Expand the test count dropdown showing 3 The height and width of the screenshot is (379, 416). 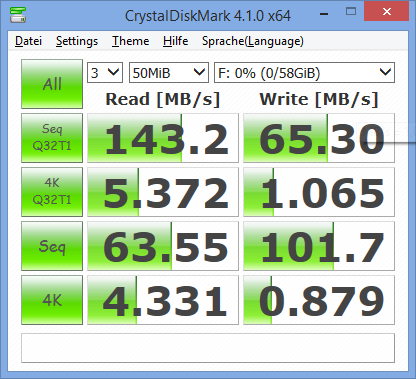click(x=105, y=72)
